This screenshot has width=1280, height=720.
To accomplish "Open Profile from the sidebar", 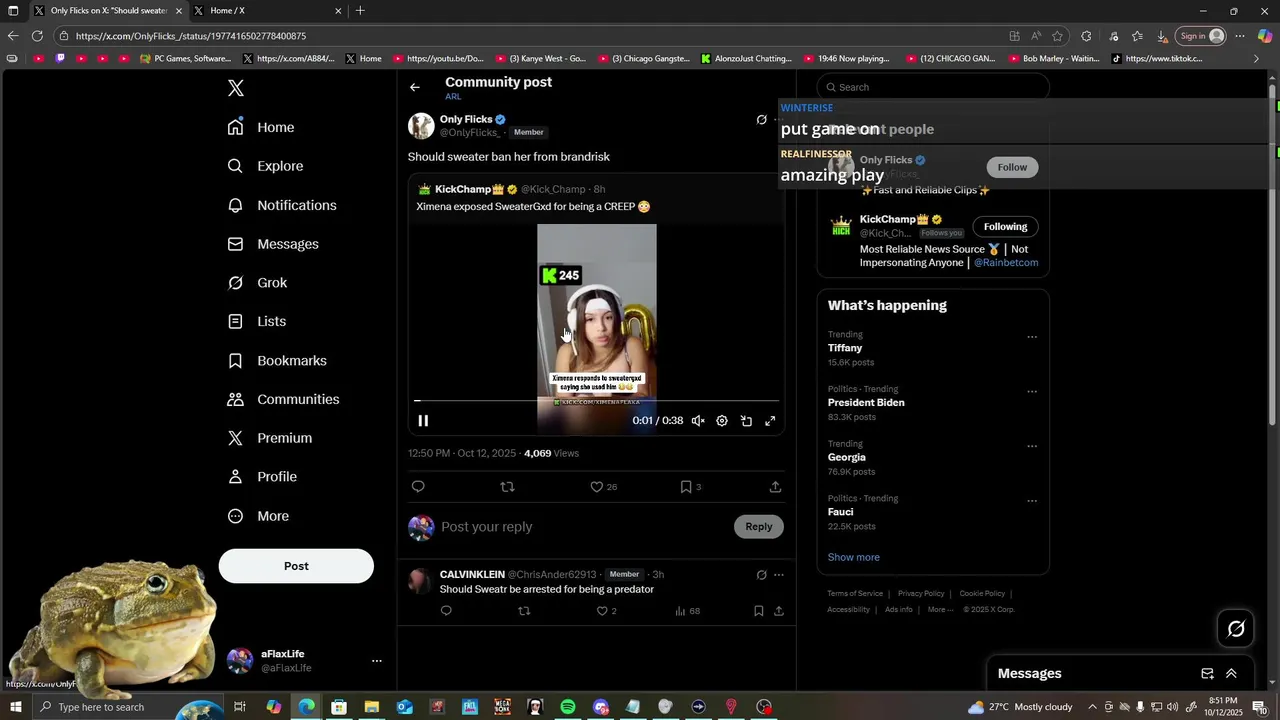I will click(x=262, y=477).
